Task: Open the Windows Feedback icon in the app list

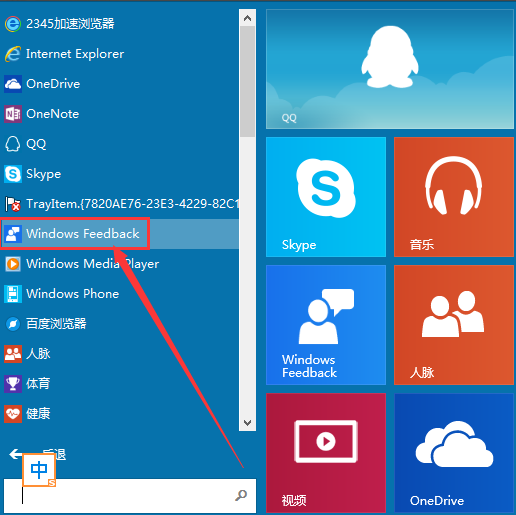Action: pyautogui.click(x=13, y=234)
